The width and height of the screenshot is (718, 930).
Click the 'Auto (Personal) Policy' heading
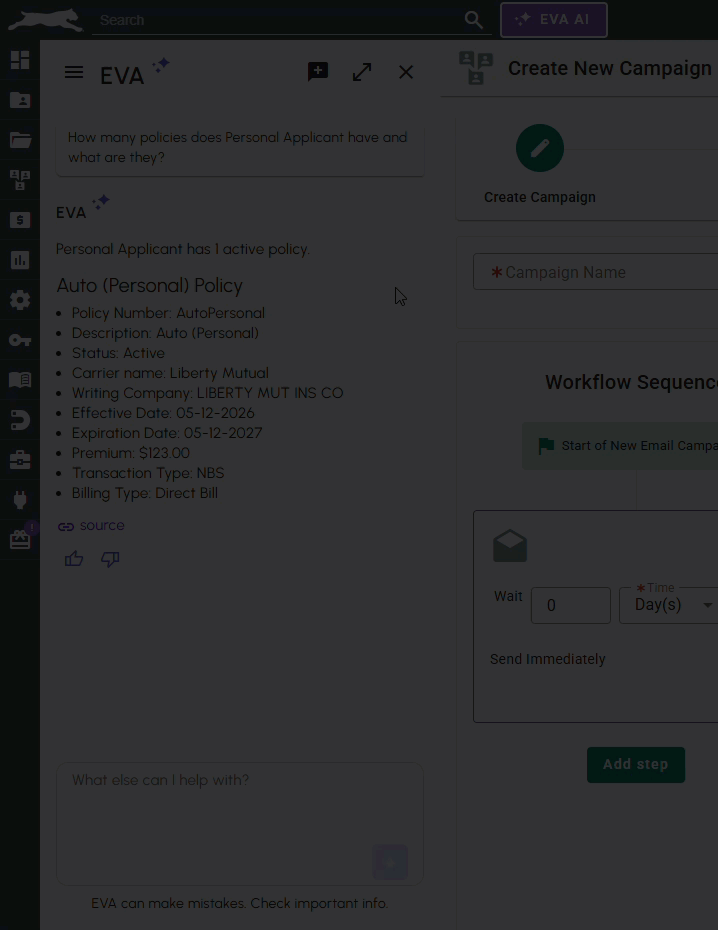point(149,285)
